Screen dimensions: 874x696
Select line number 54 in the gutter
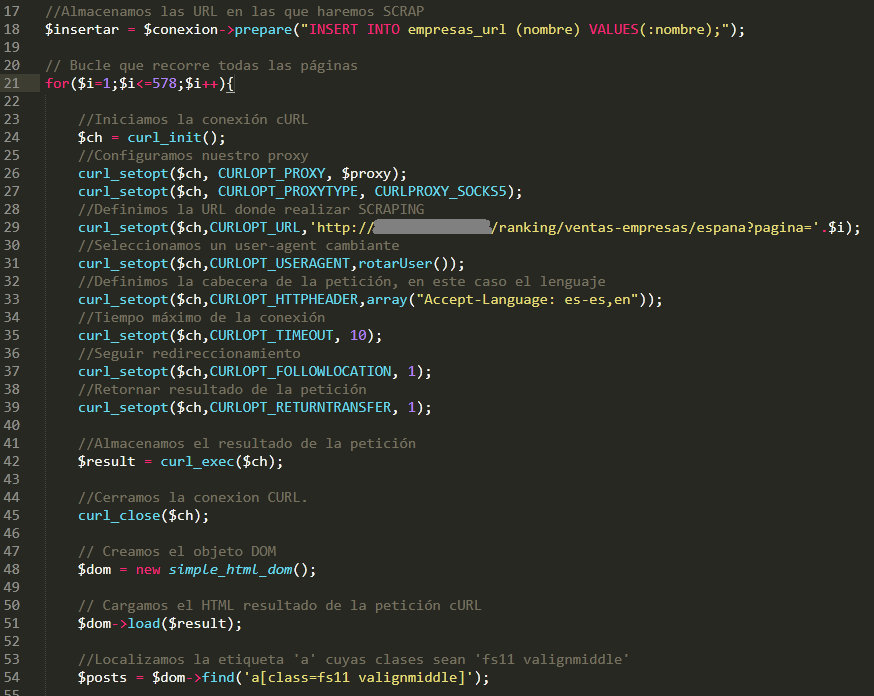coord(12,677)
